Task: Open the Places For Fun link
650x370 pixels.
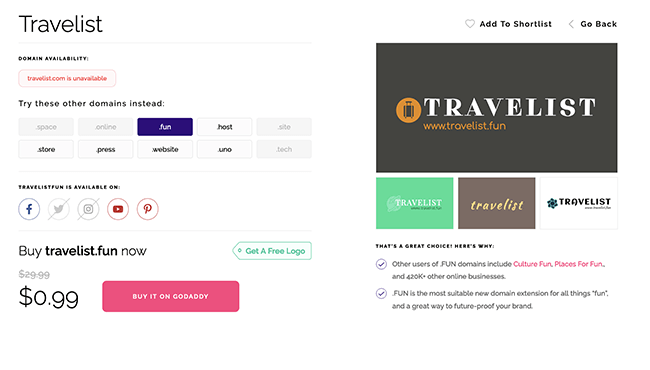Action: point(579,264)
